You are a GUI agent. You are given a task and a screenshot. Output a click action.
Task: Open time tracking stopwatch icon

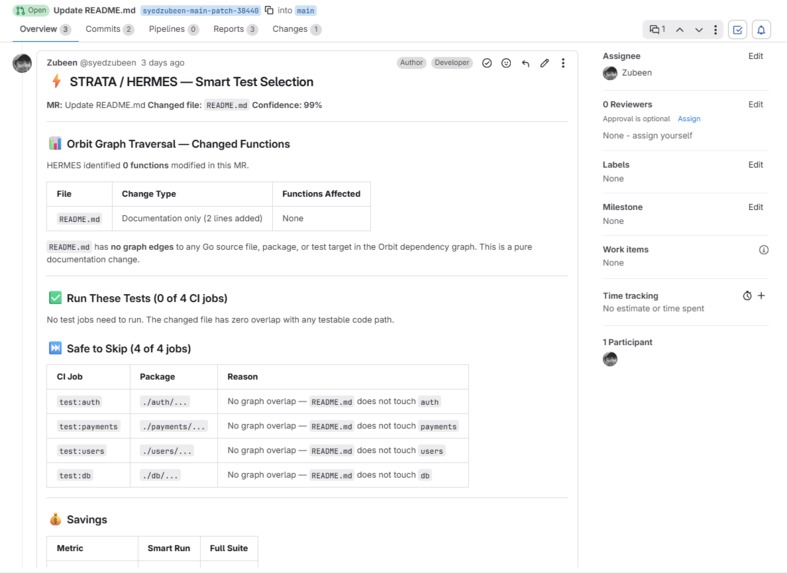click(747, 296)
